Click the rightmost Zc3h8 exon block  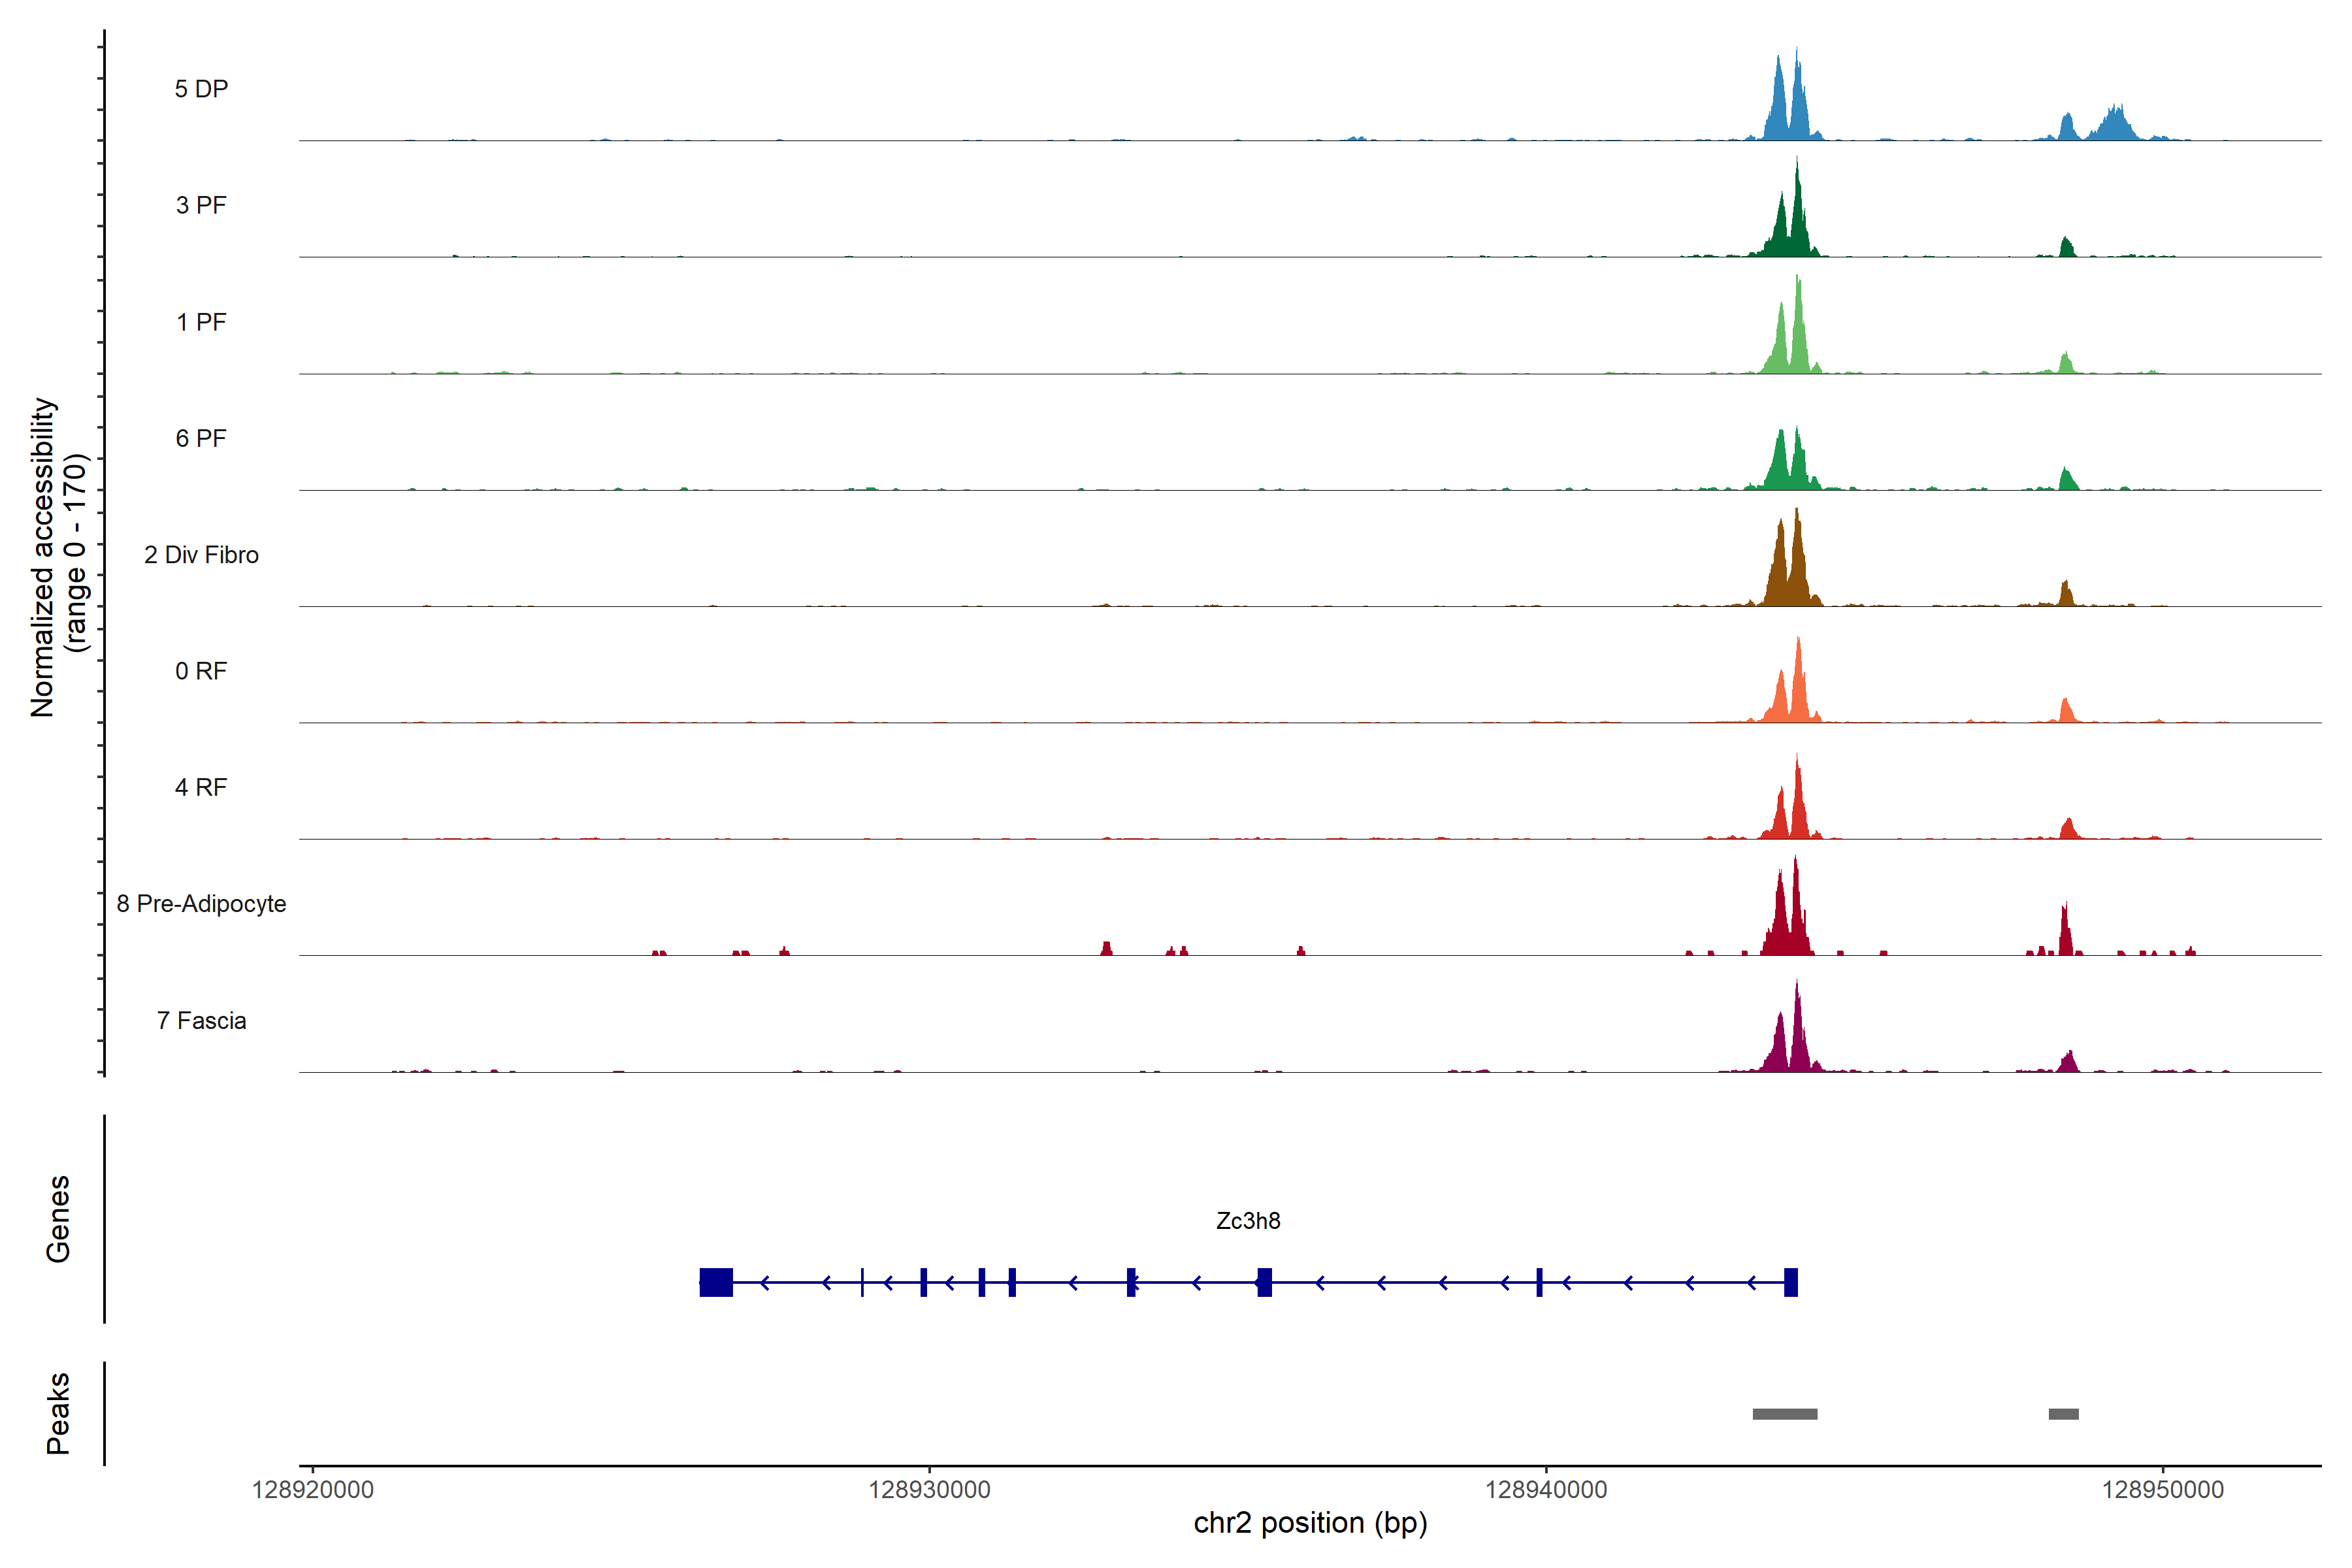coord(1790,1282)
